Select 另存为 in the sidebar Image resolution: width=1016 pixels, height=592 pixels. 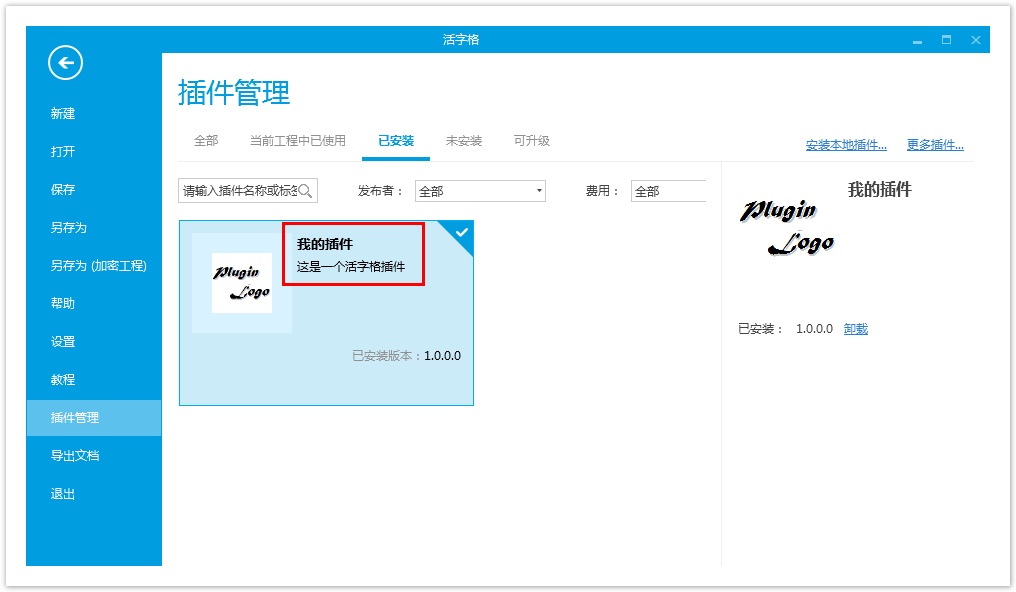69,227
